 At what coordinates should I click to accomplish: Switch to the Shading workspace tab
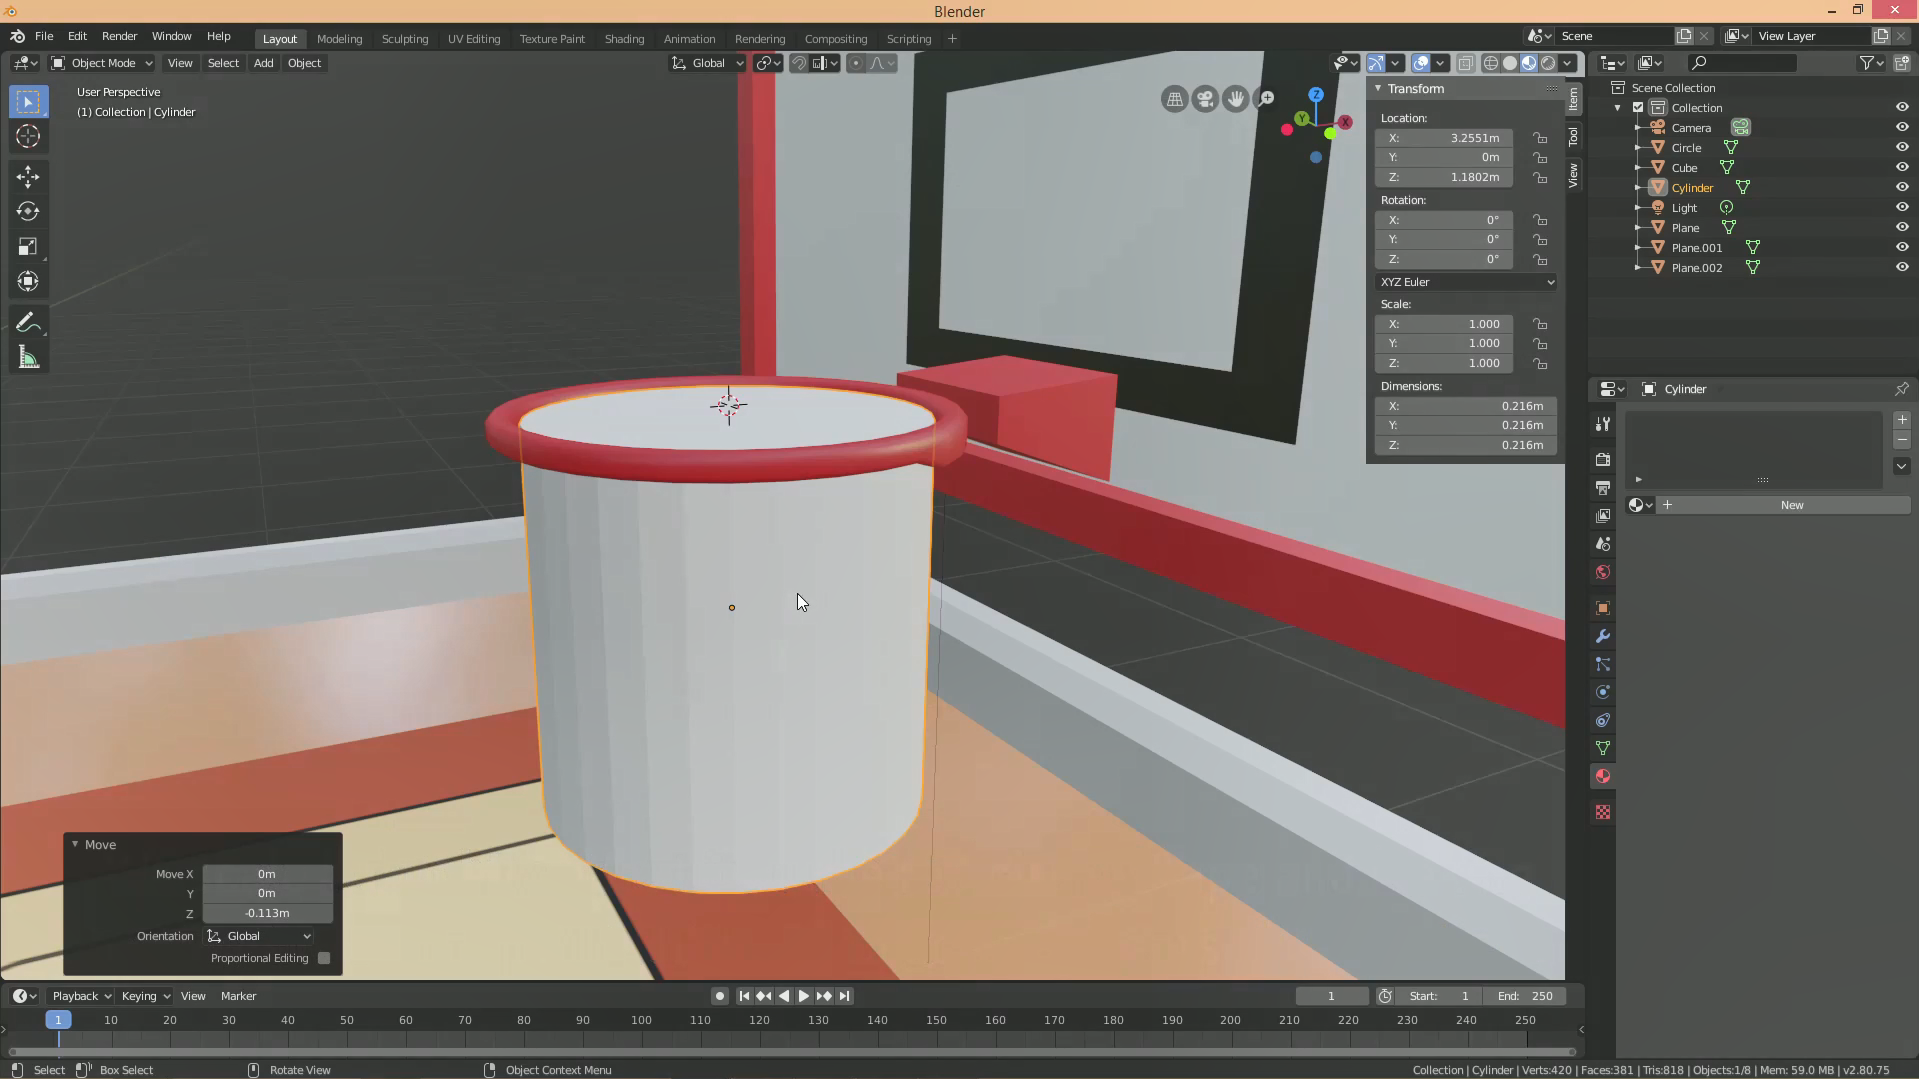(624, 39)
